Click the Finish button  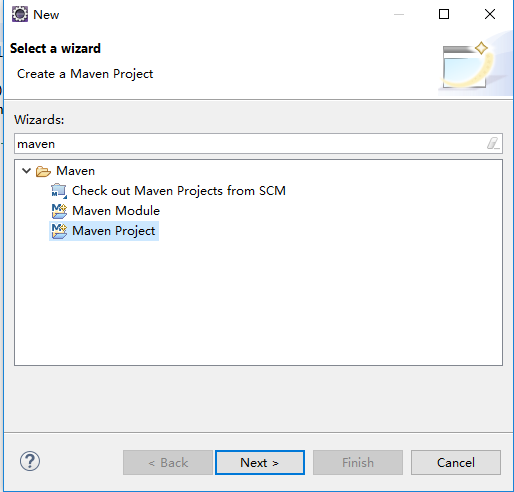click(358, 463)
